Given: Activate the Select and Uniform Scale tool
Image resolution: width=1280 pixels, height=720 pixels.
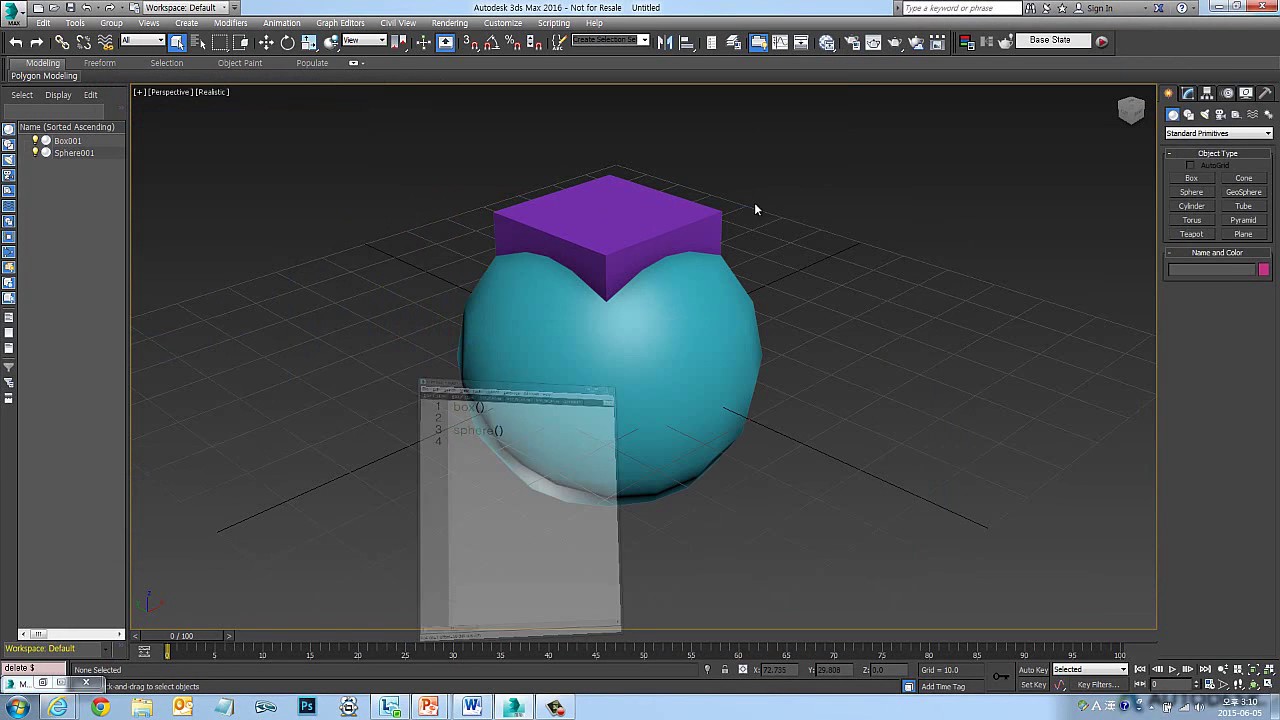Looking at the screenshot, I should (309, 42).
